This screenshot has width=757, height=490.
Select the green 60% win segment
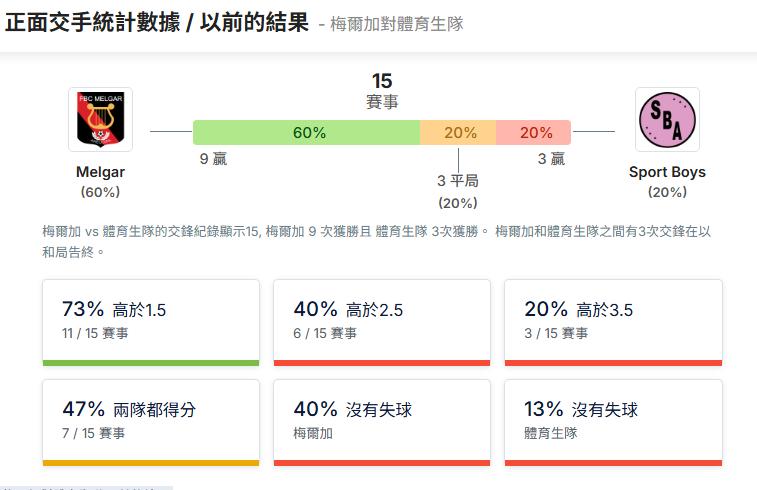tap(307, 133)
